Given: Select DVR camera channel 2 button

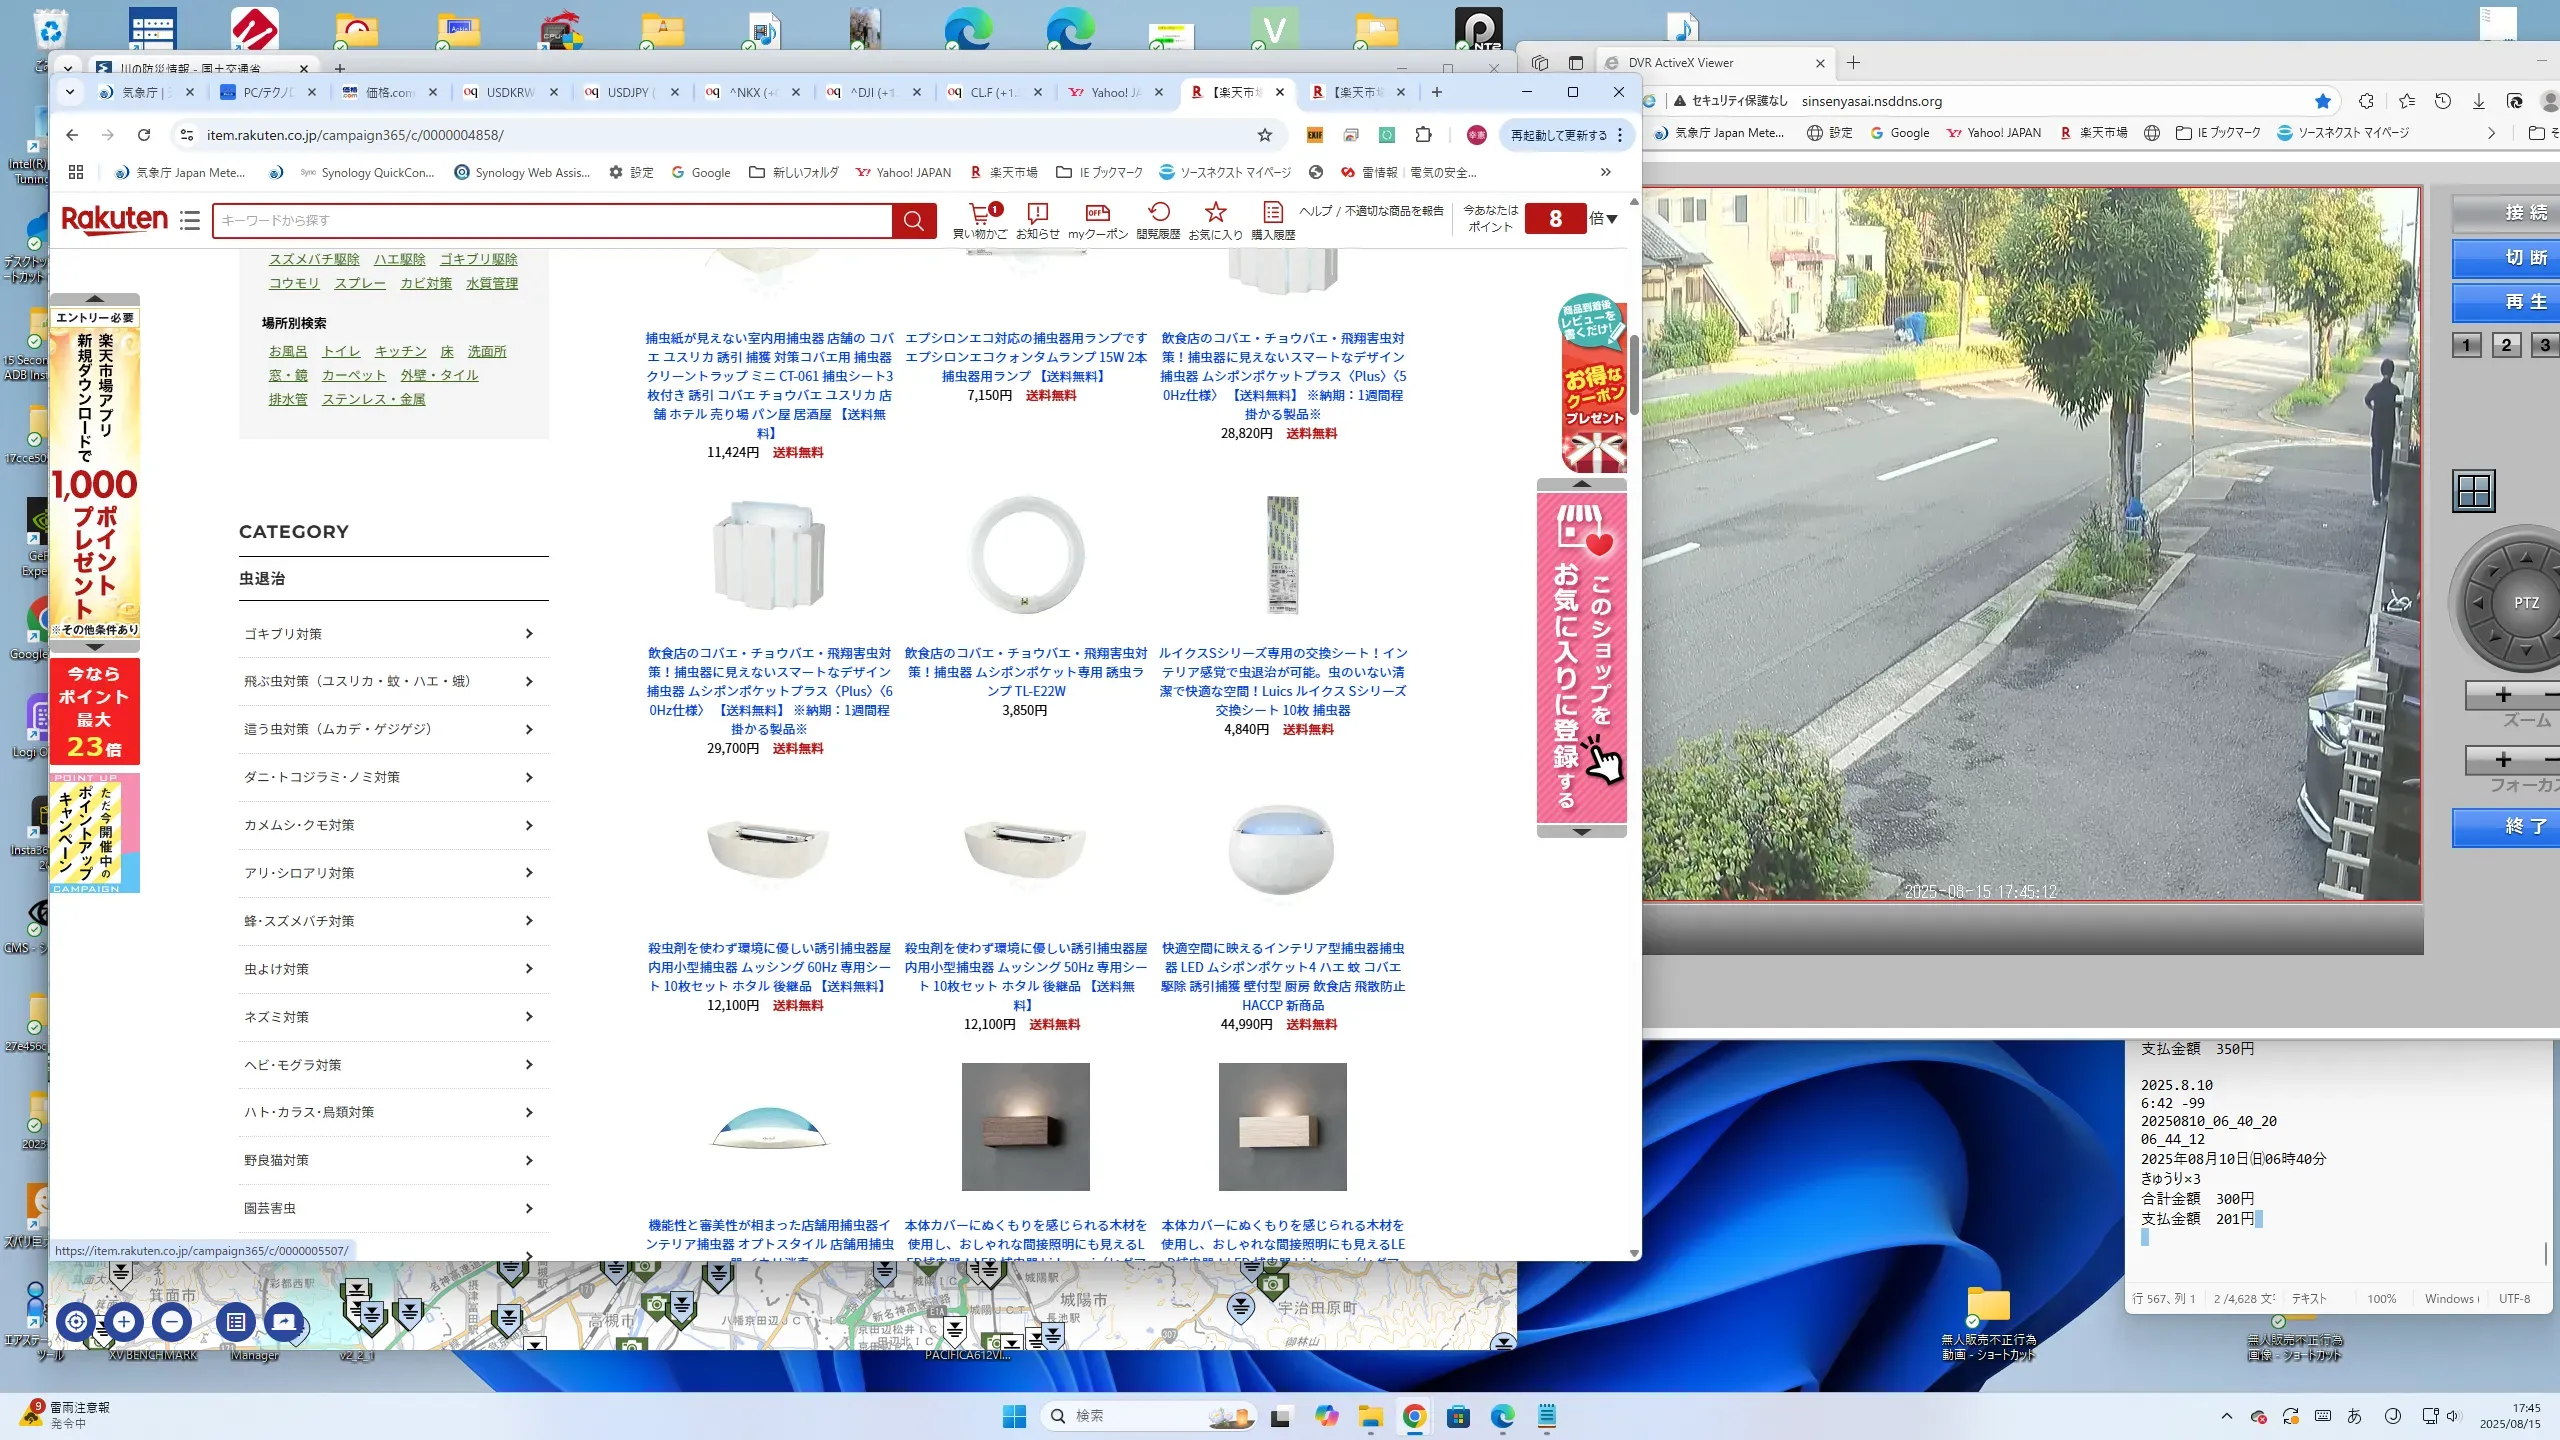Looking at the screenshot, I should pyautogui.click(x=2506, y=346).
